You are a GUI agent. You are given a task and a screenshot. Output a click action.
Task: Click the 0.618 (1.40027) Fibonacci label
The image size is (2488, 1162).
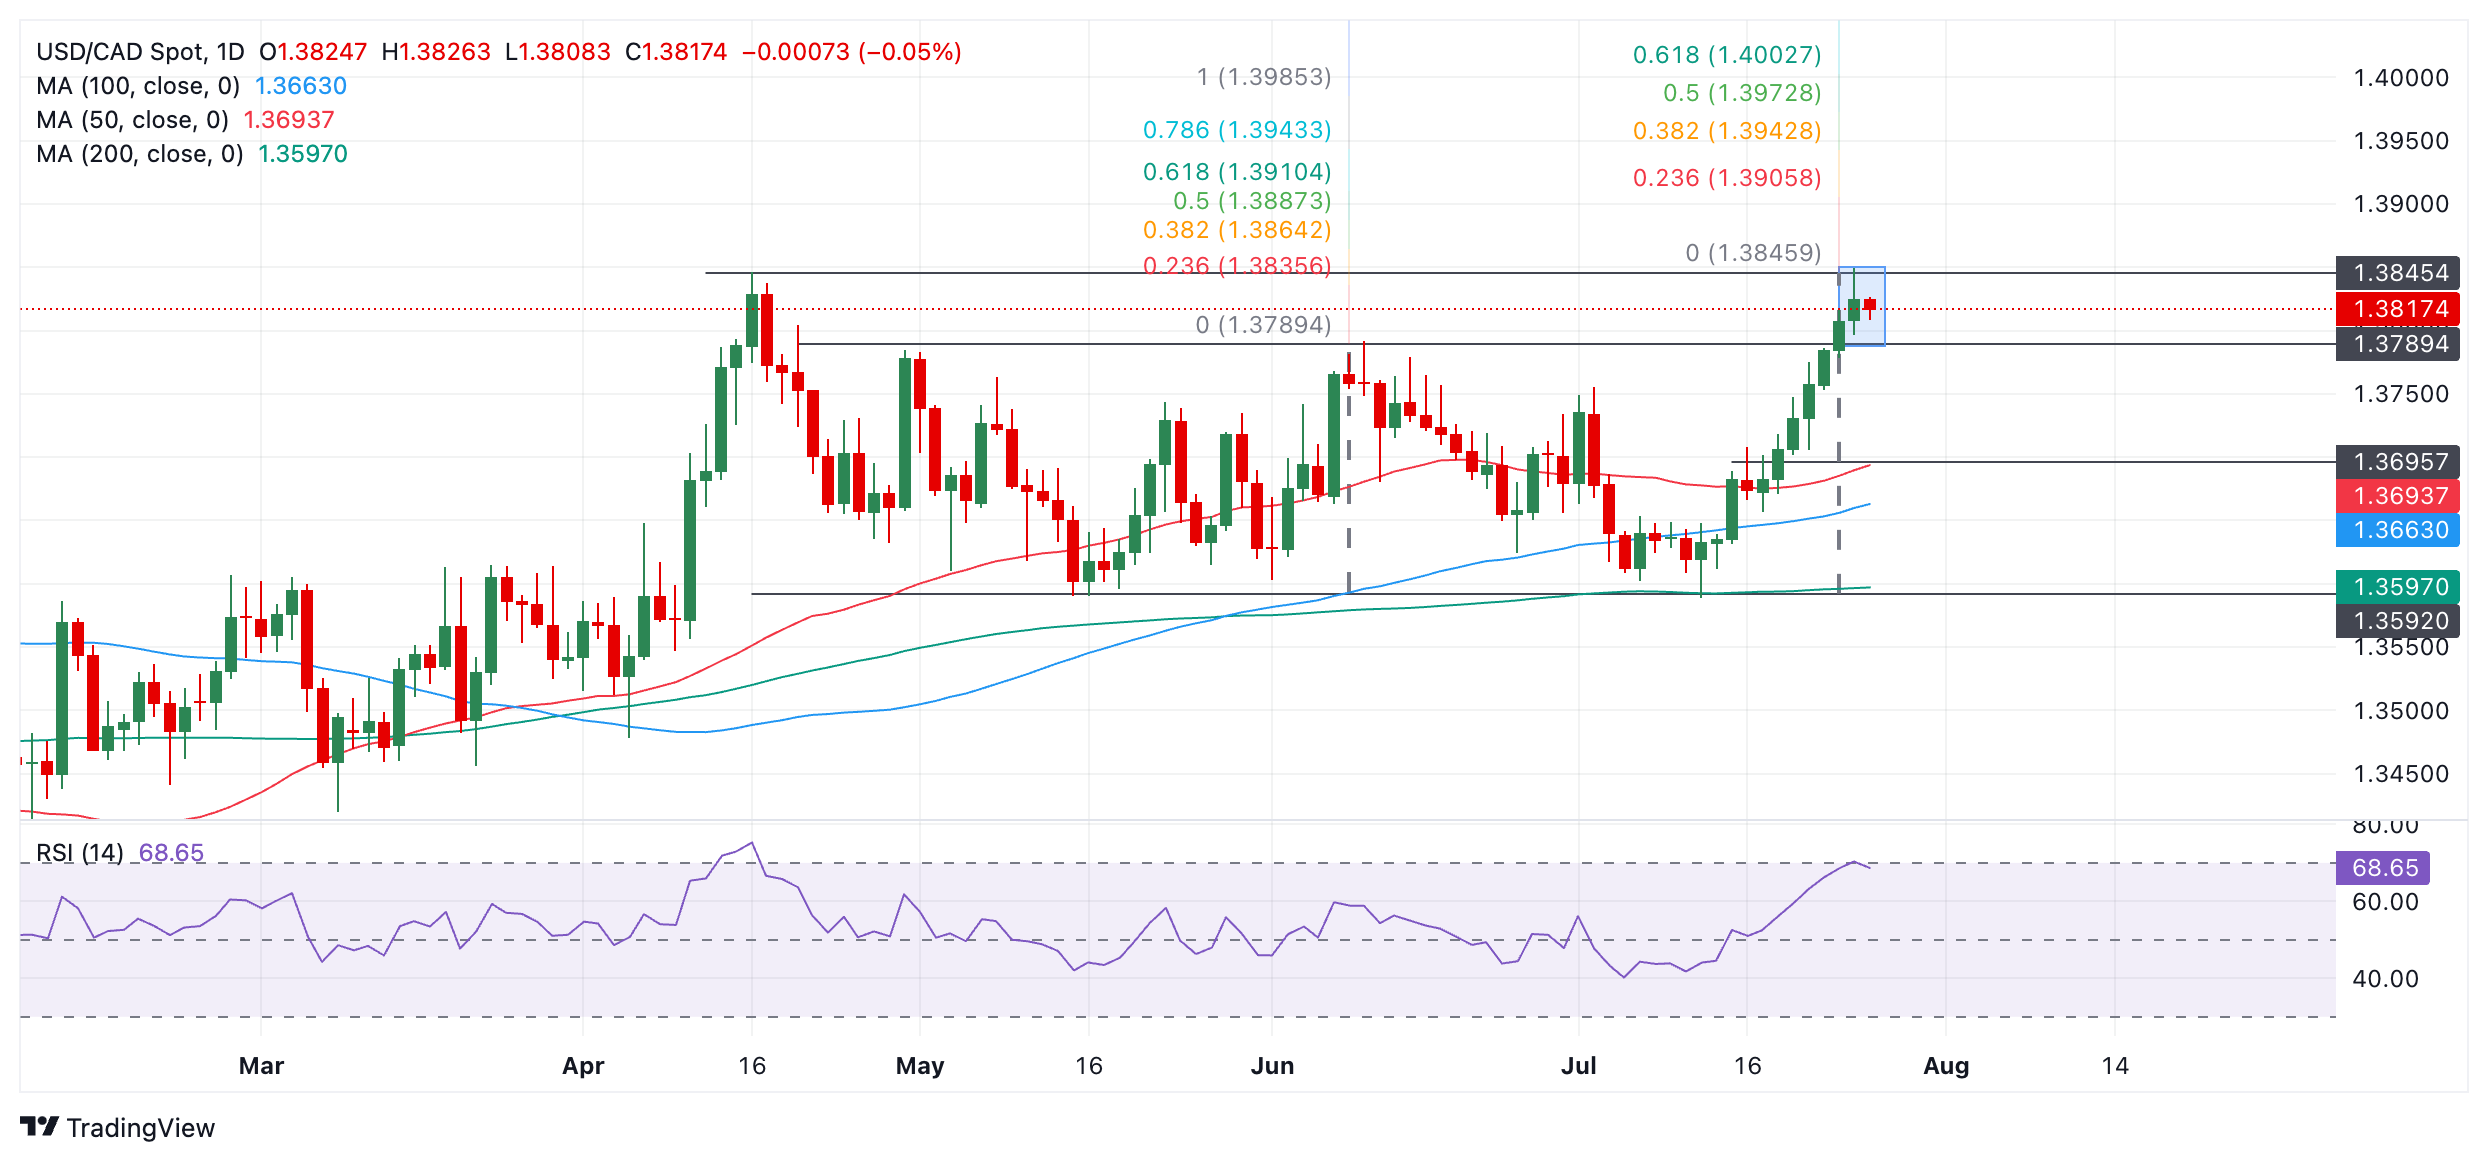pos(1726,55)
